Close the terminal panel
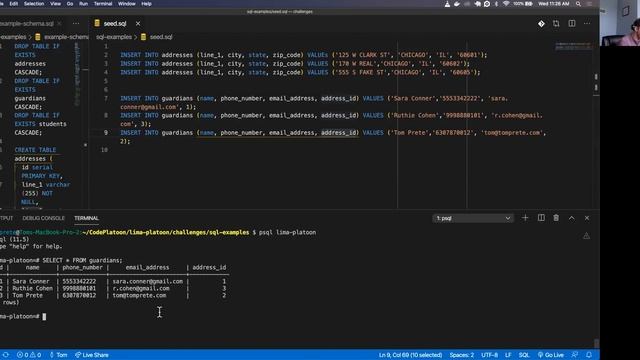The width and height of the screenshot is (640, 360). point(587,218)
